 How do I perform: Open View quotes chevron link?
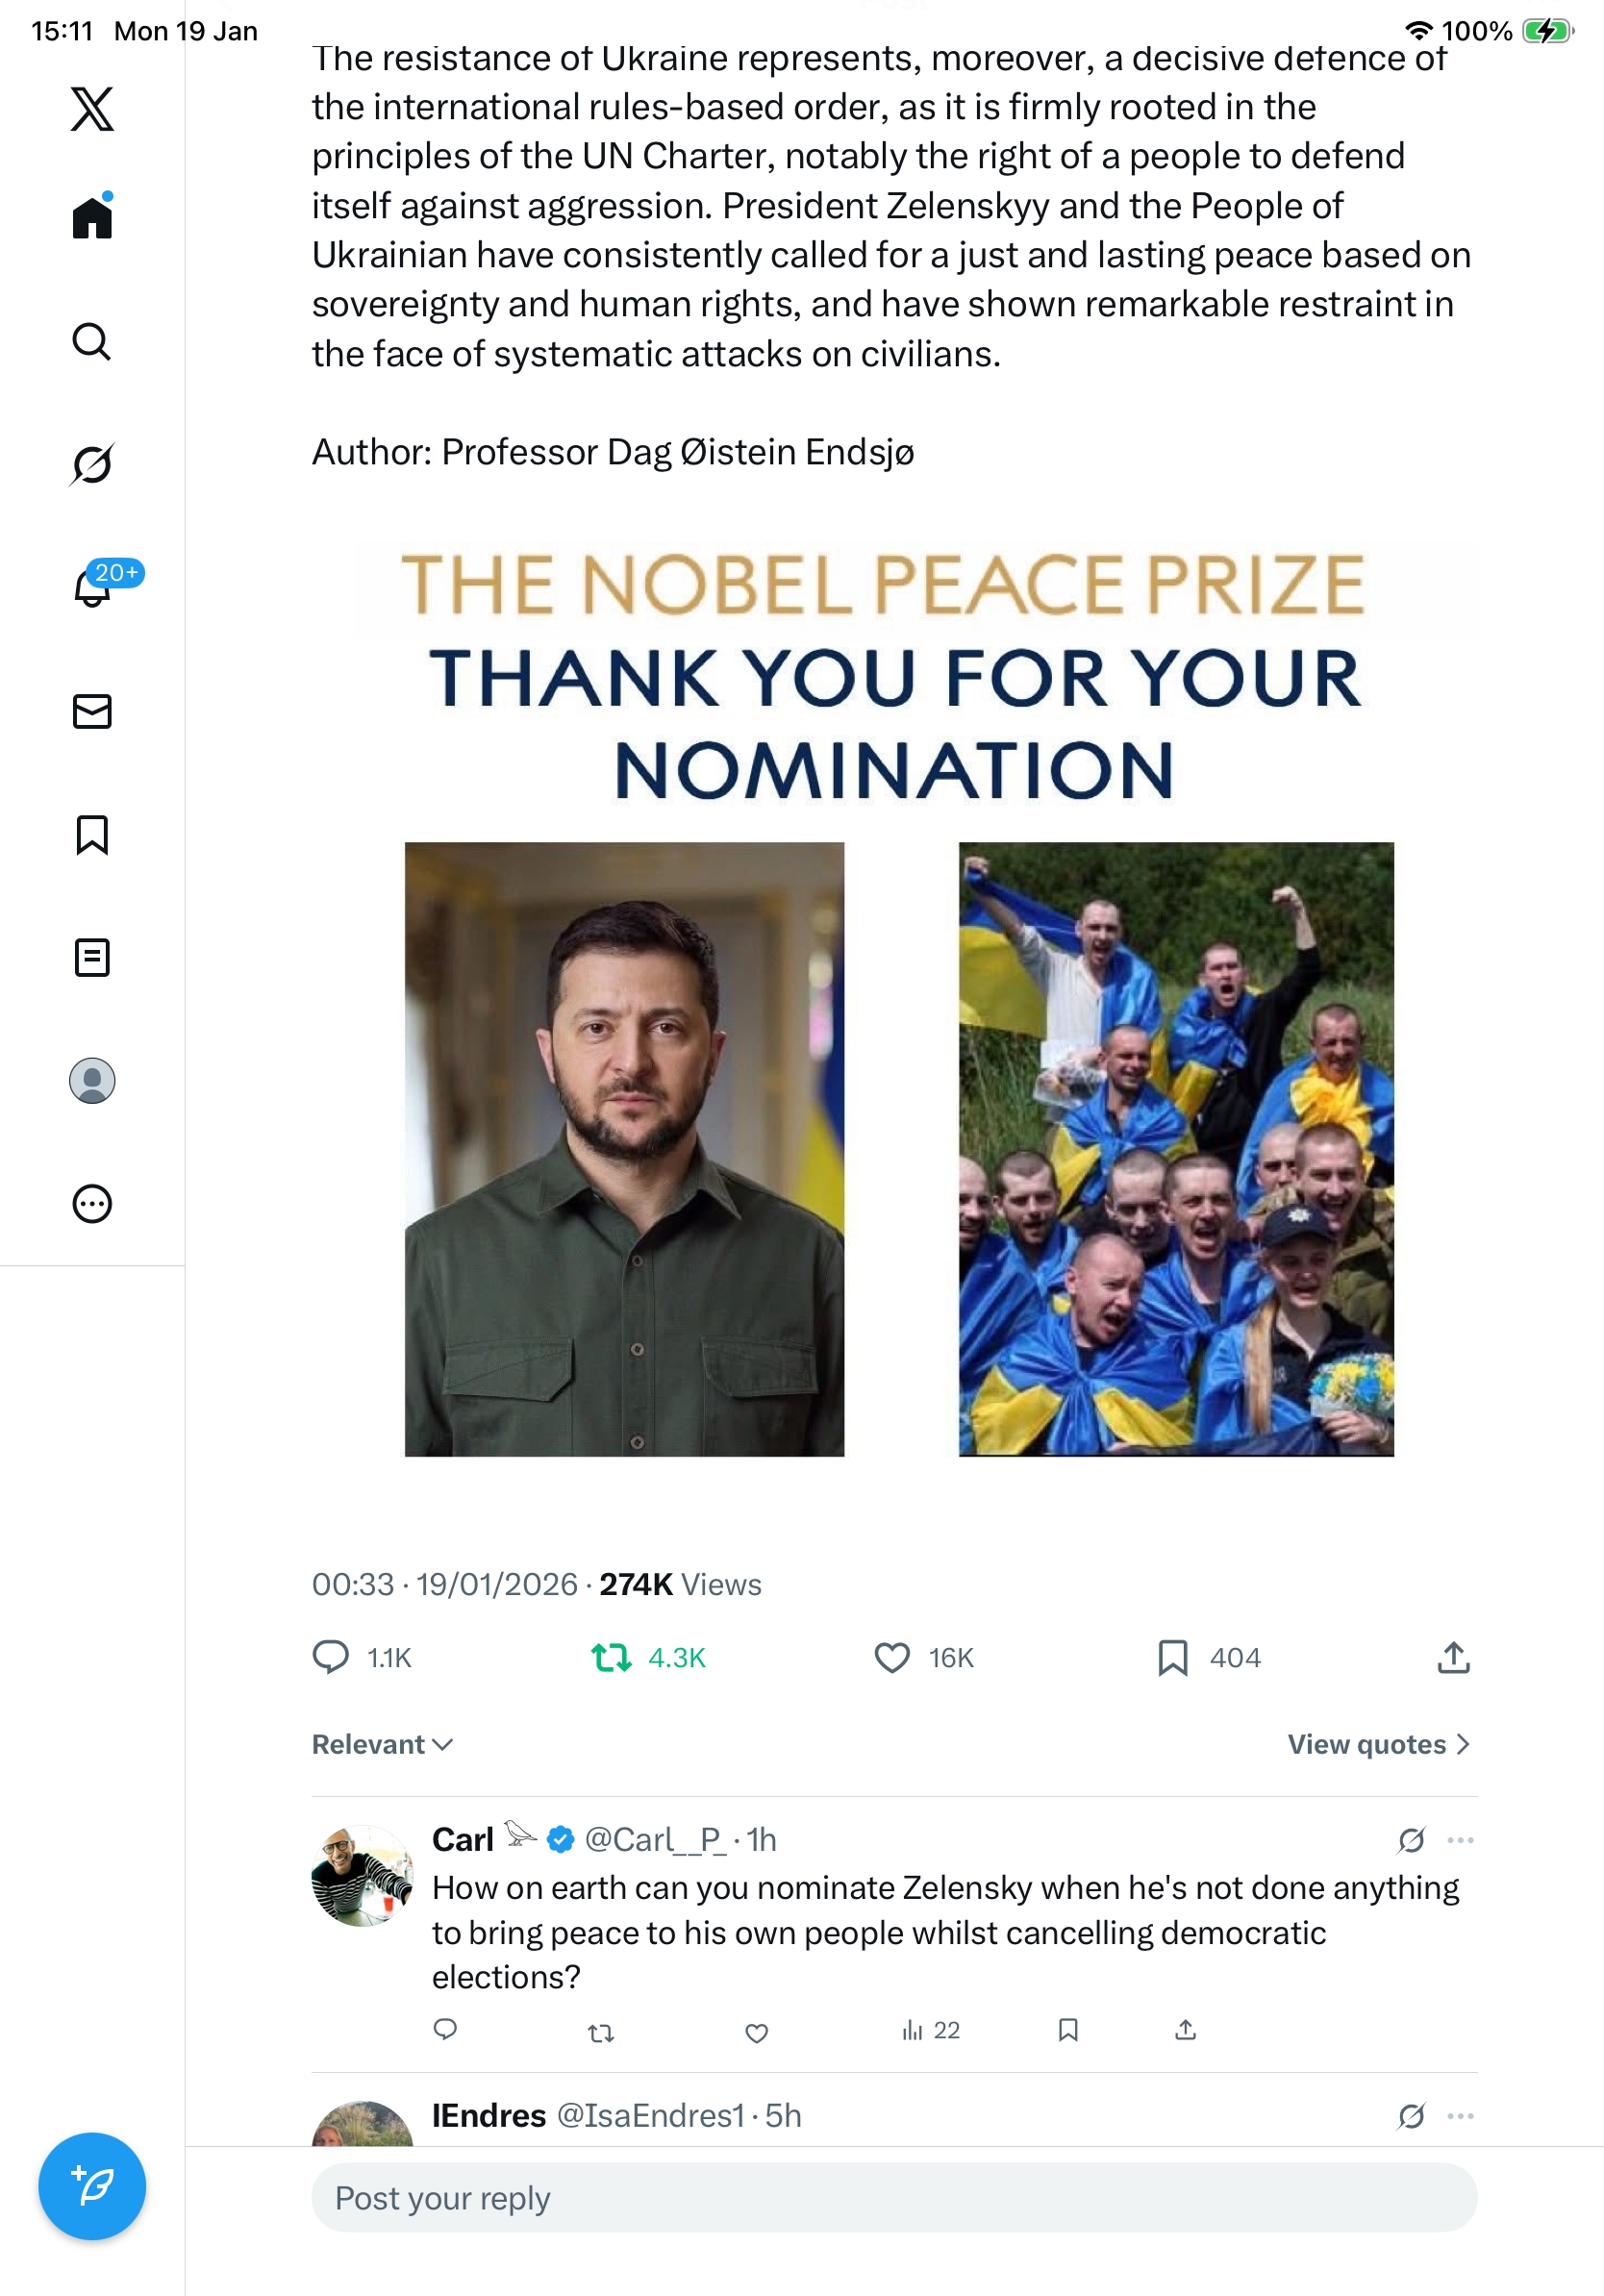pos(1378,1745)
